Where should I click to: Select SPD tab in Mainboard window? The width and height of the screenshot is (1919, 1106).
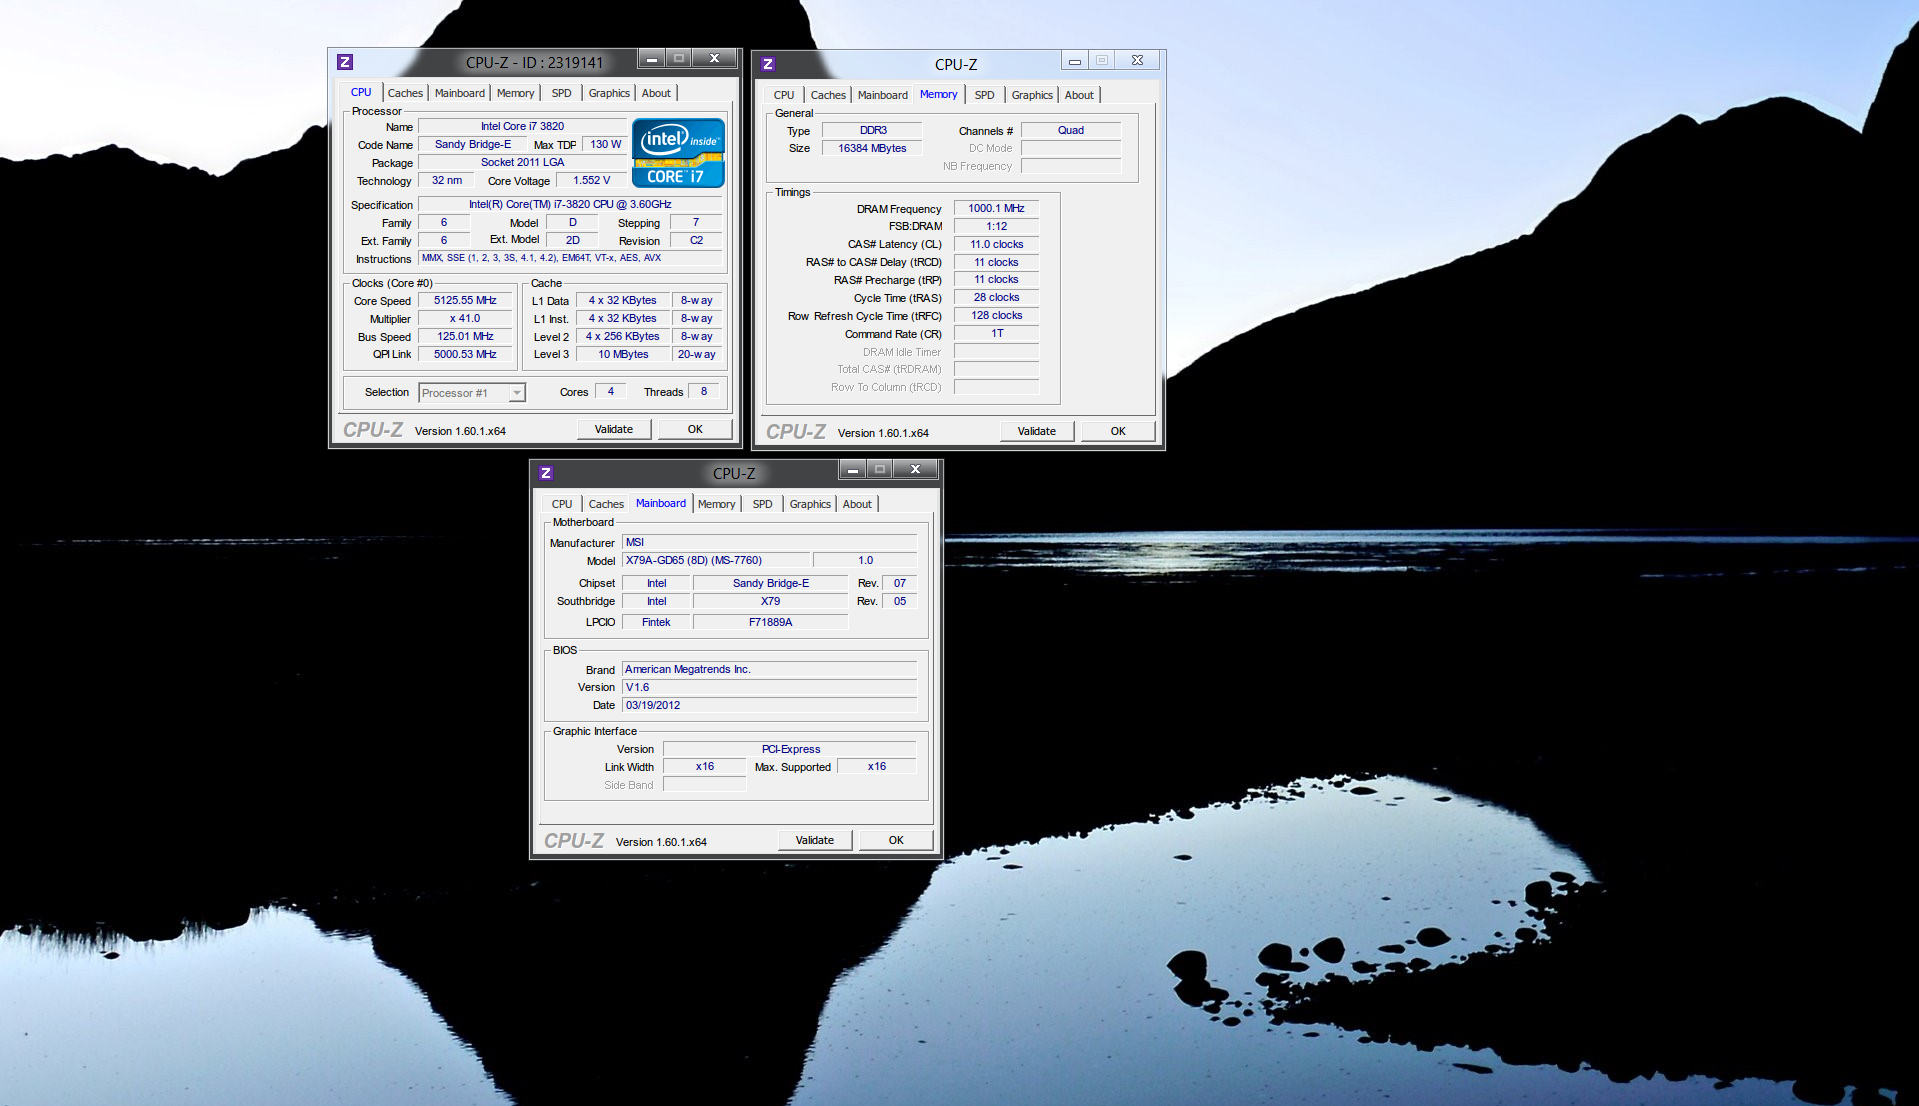[x=763, y=504]
